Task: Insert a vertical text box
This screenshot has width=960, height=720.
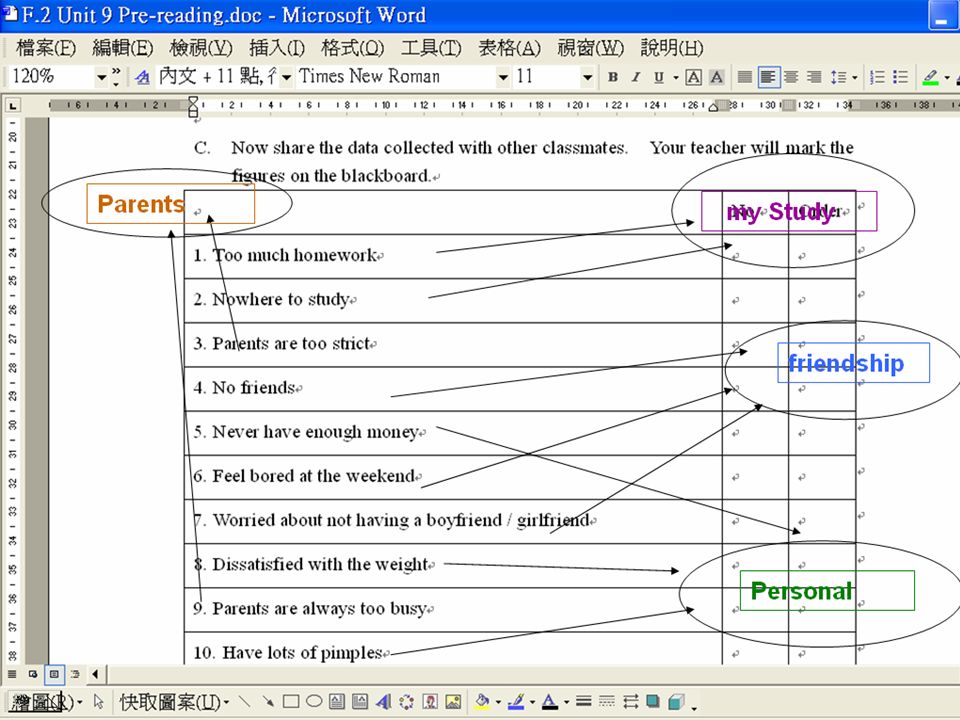Action: click(x=360, y=702)
